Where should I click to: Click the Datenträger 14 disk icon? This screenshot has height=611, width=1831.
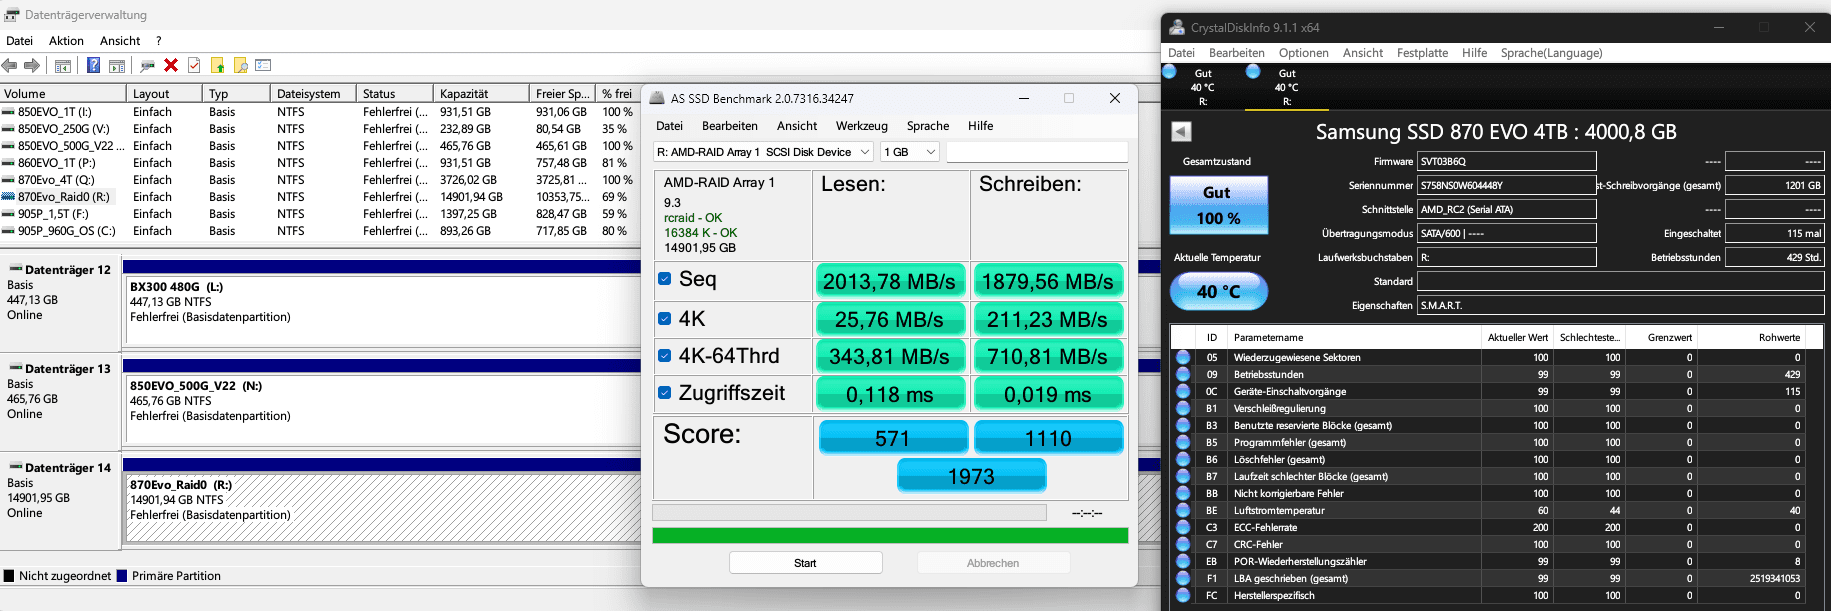point(16,467)
